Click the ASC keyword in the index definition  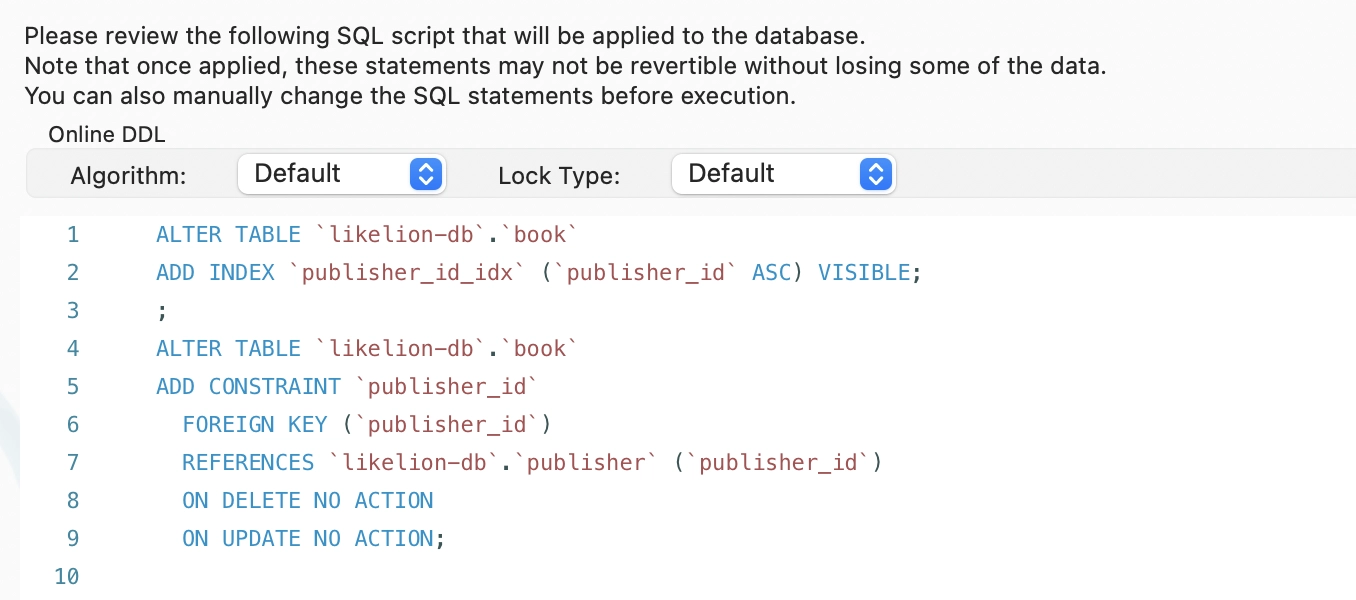pos(771,273)
